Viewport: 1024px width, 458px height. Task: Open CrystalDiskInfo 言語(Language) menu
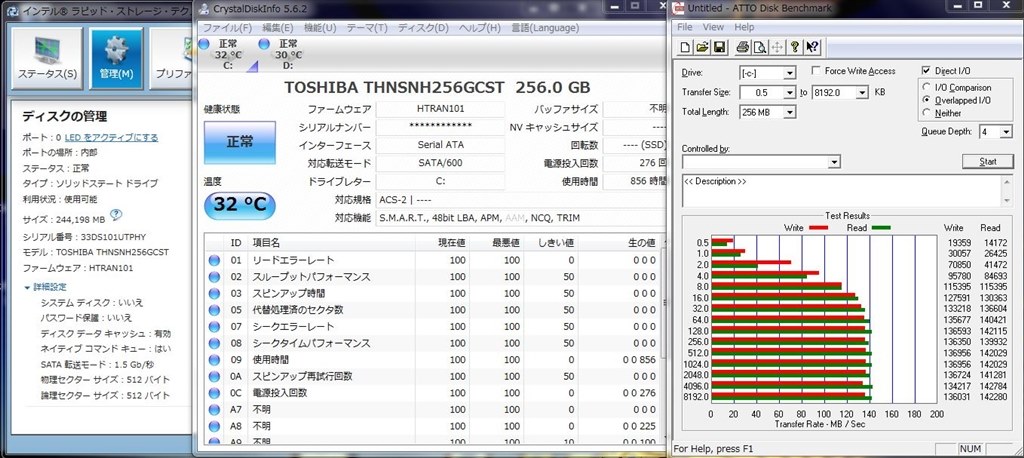pyautogui.click(x=545, y=28)
